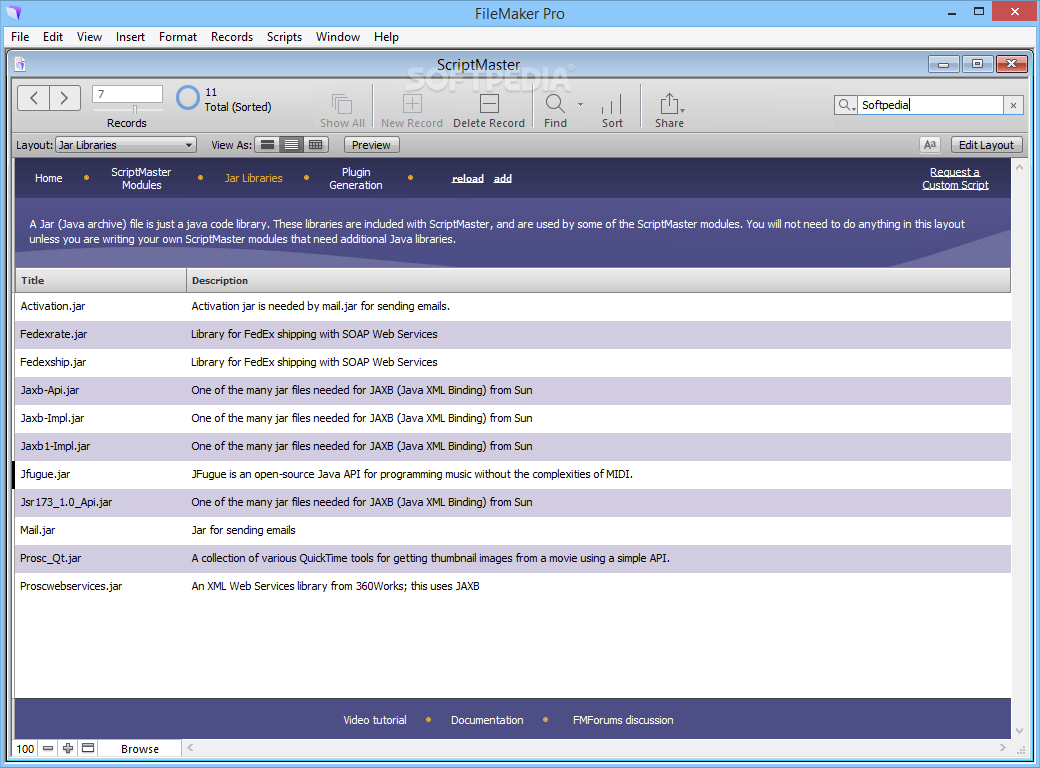The width and height of the screenshot is (1040, 768).
Task: Switch to Table view
Action: [316, 145]
